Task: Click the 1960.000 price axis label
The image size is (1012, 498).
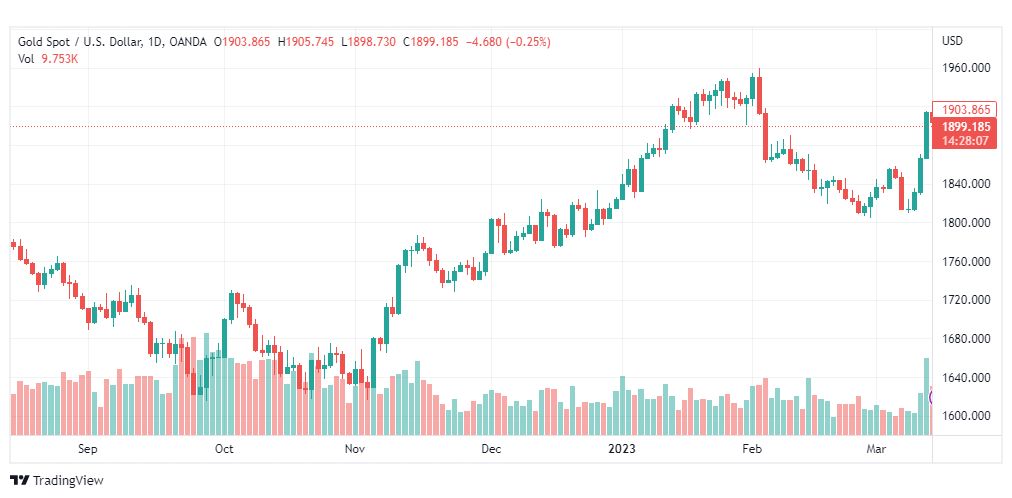Action: 966,67
